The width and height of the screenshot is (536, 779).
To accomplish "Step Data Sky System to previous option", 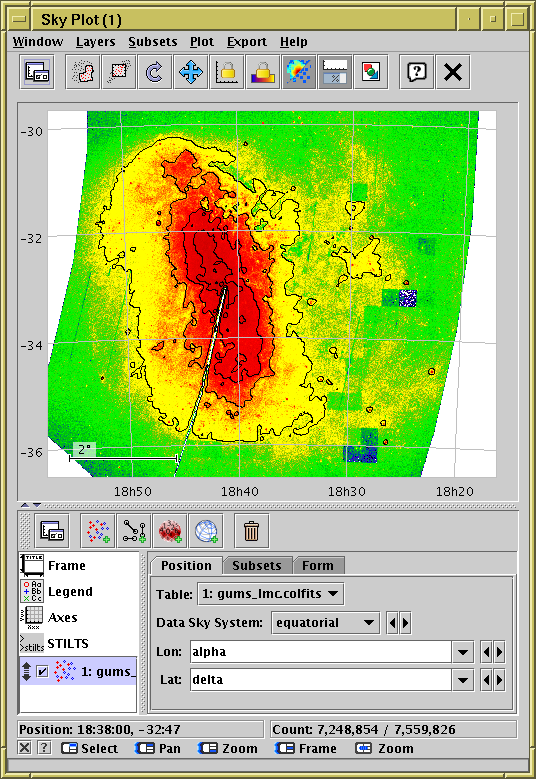I will click(392, 623).
